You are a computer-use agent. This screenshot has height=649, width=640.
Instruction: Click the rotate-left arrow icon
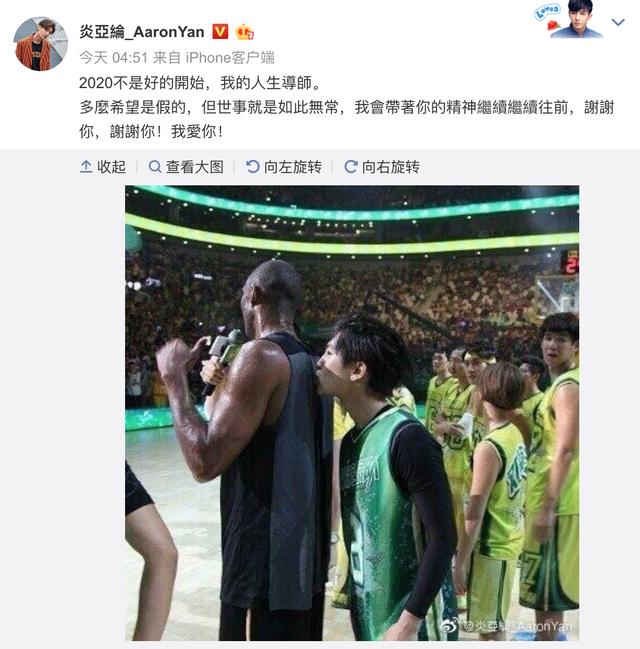253,167
